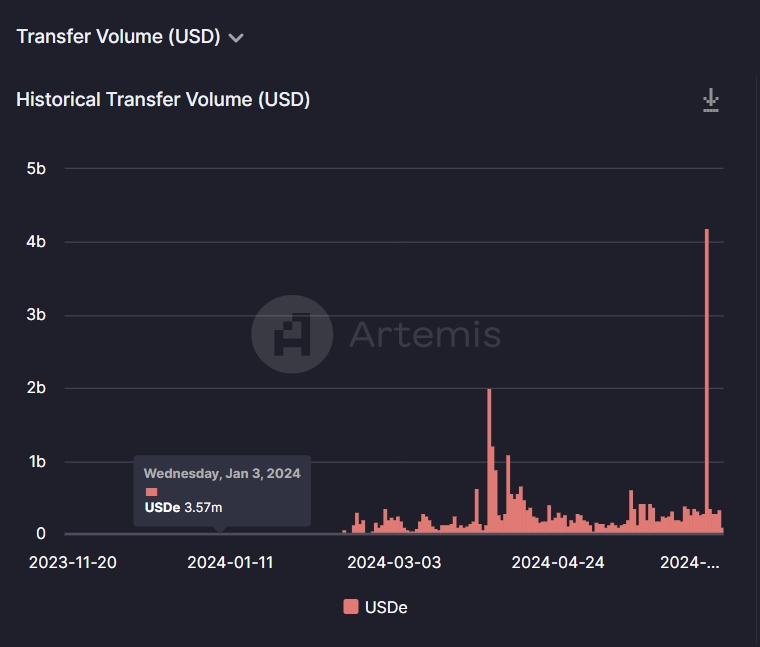
Task: Click the 3b y-axis label
Action: click(36, 315)
